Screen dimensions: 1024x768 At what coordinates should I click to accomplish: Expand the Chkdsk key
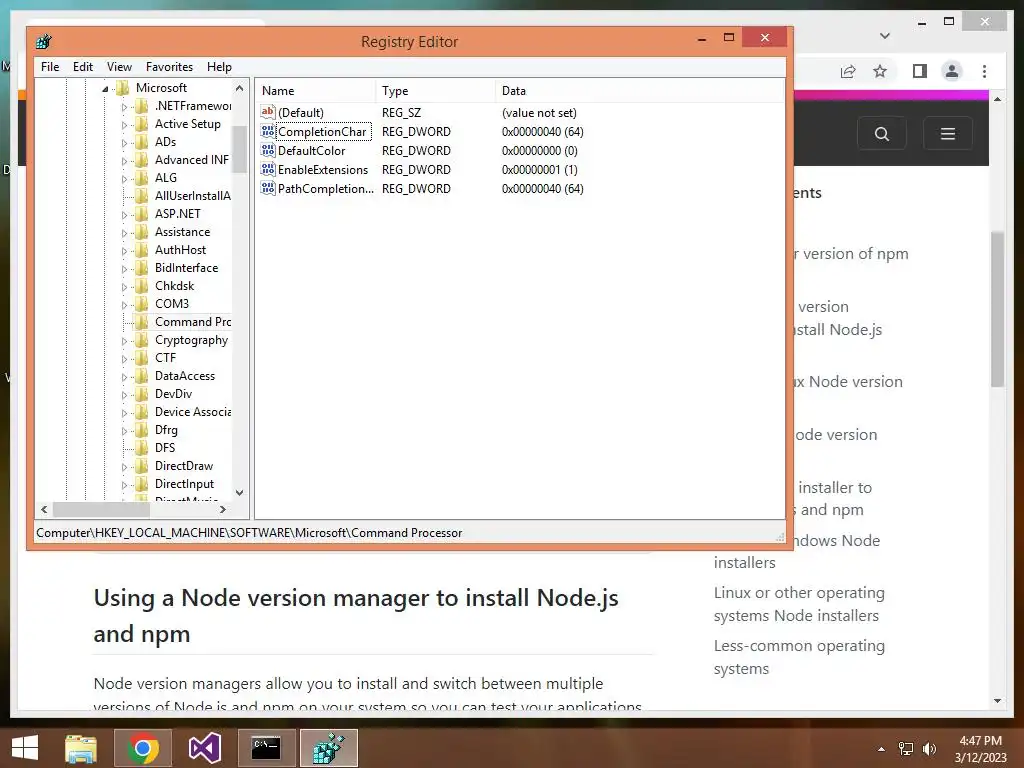[x=124, y=286]
